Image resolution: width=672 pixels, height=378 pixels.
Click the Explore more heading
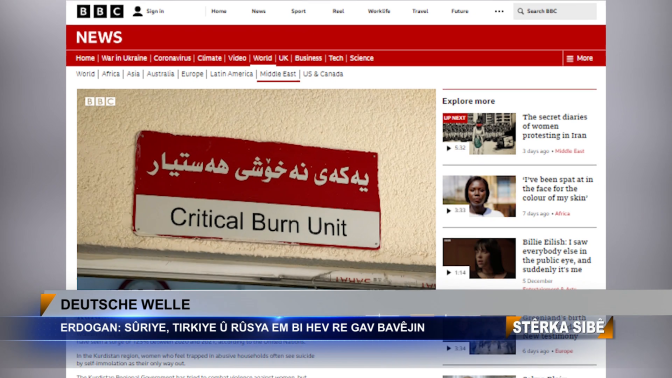(x=468, y=101)
